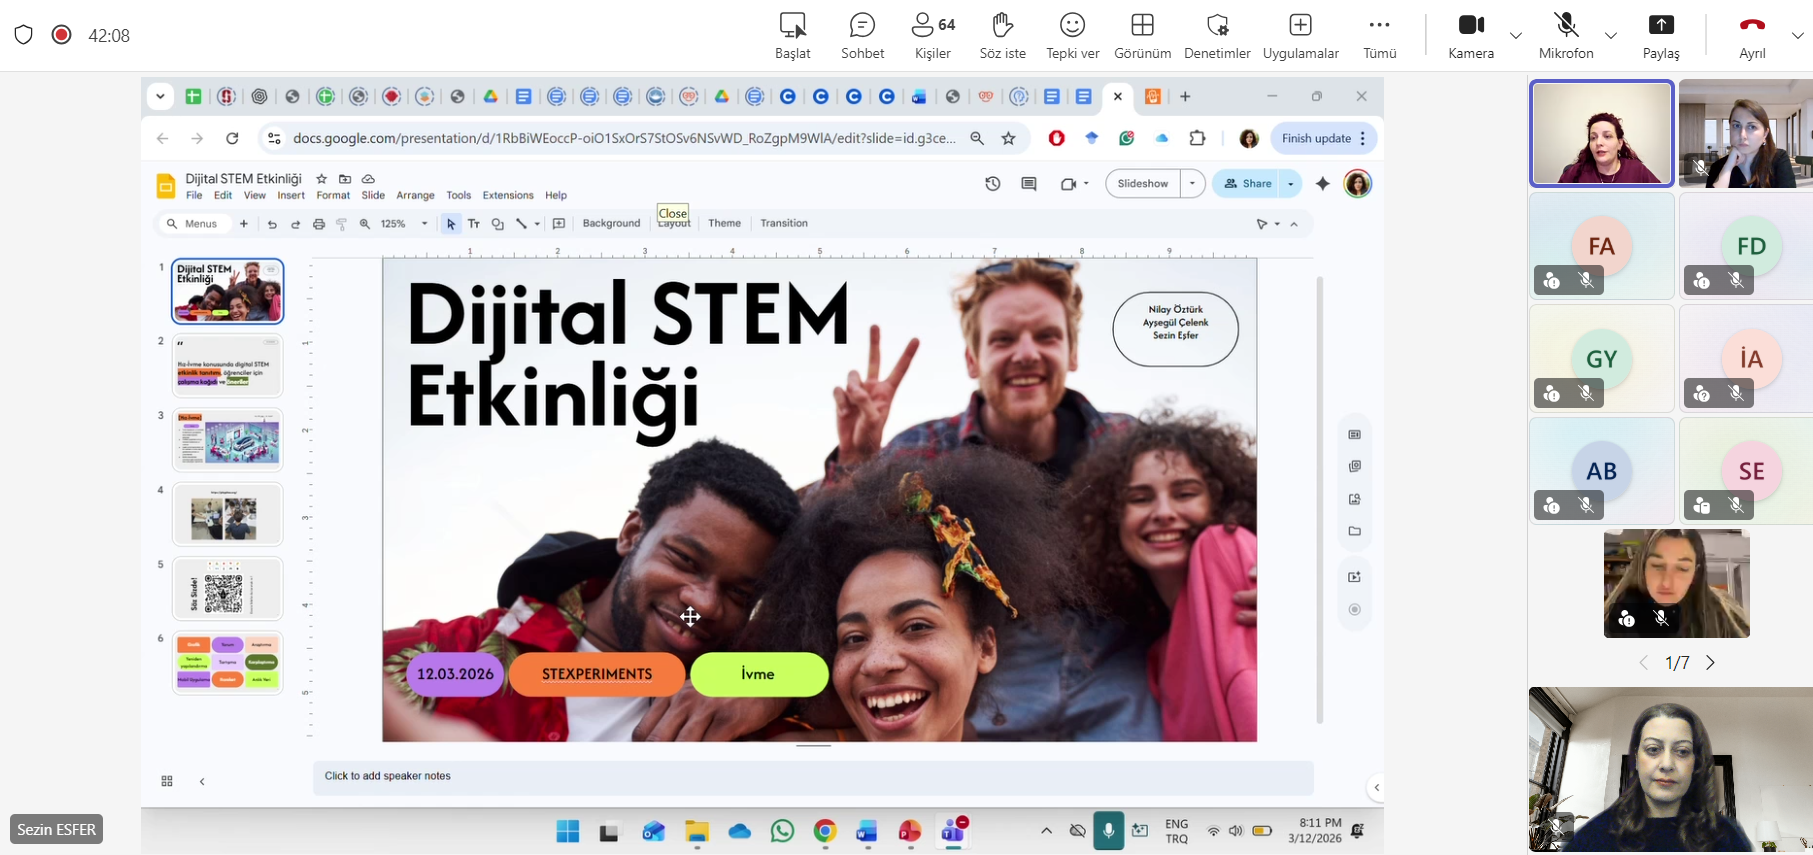
Task: Go to next participants page
Action: pos(1710,663)
